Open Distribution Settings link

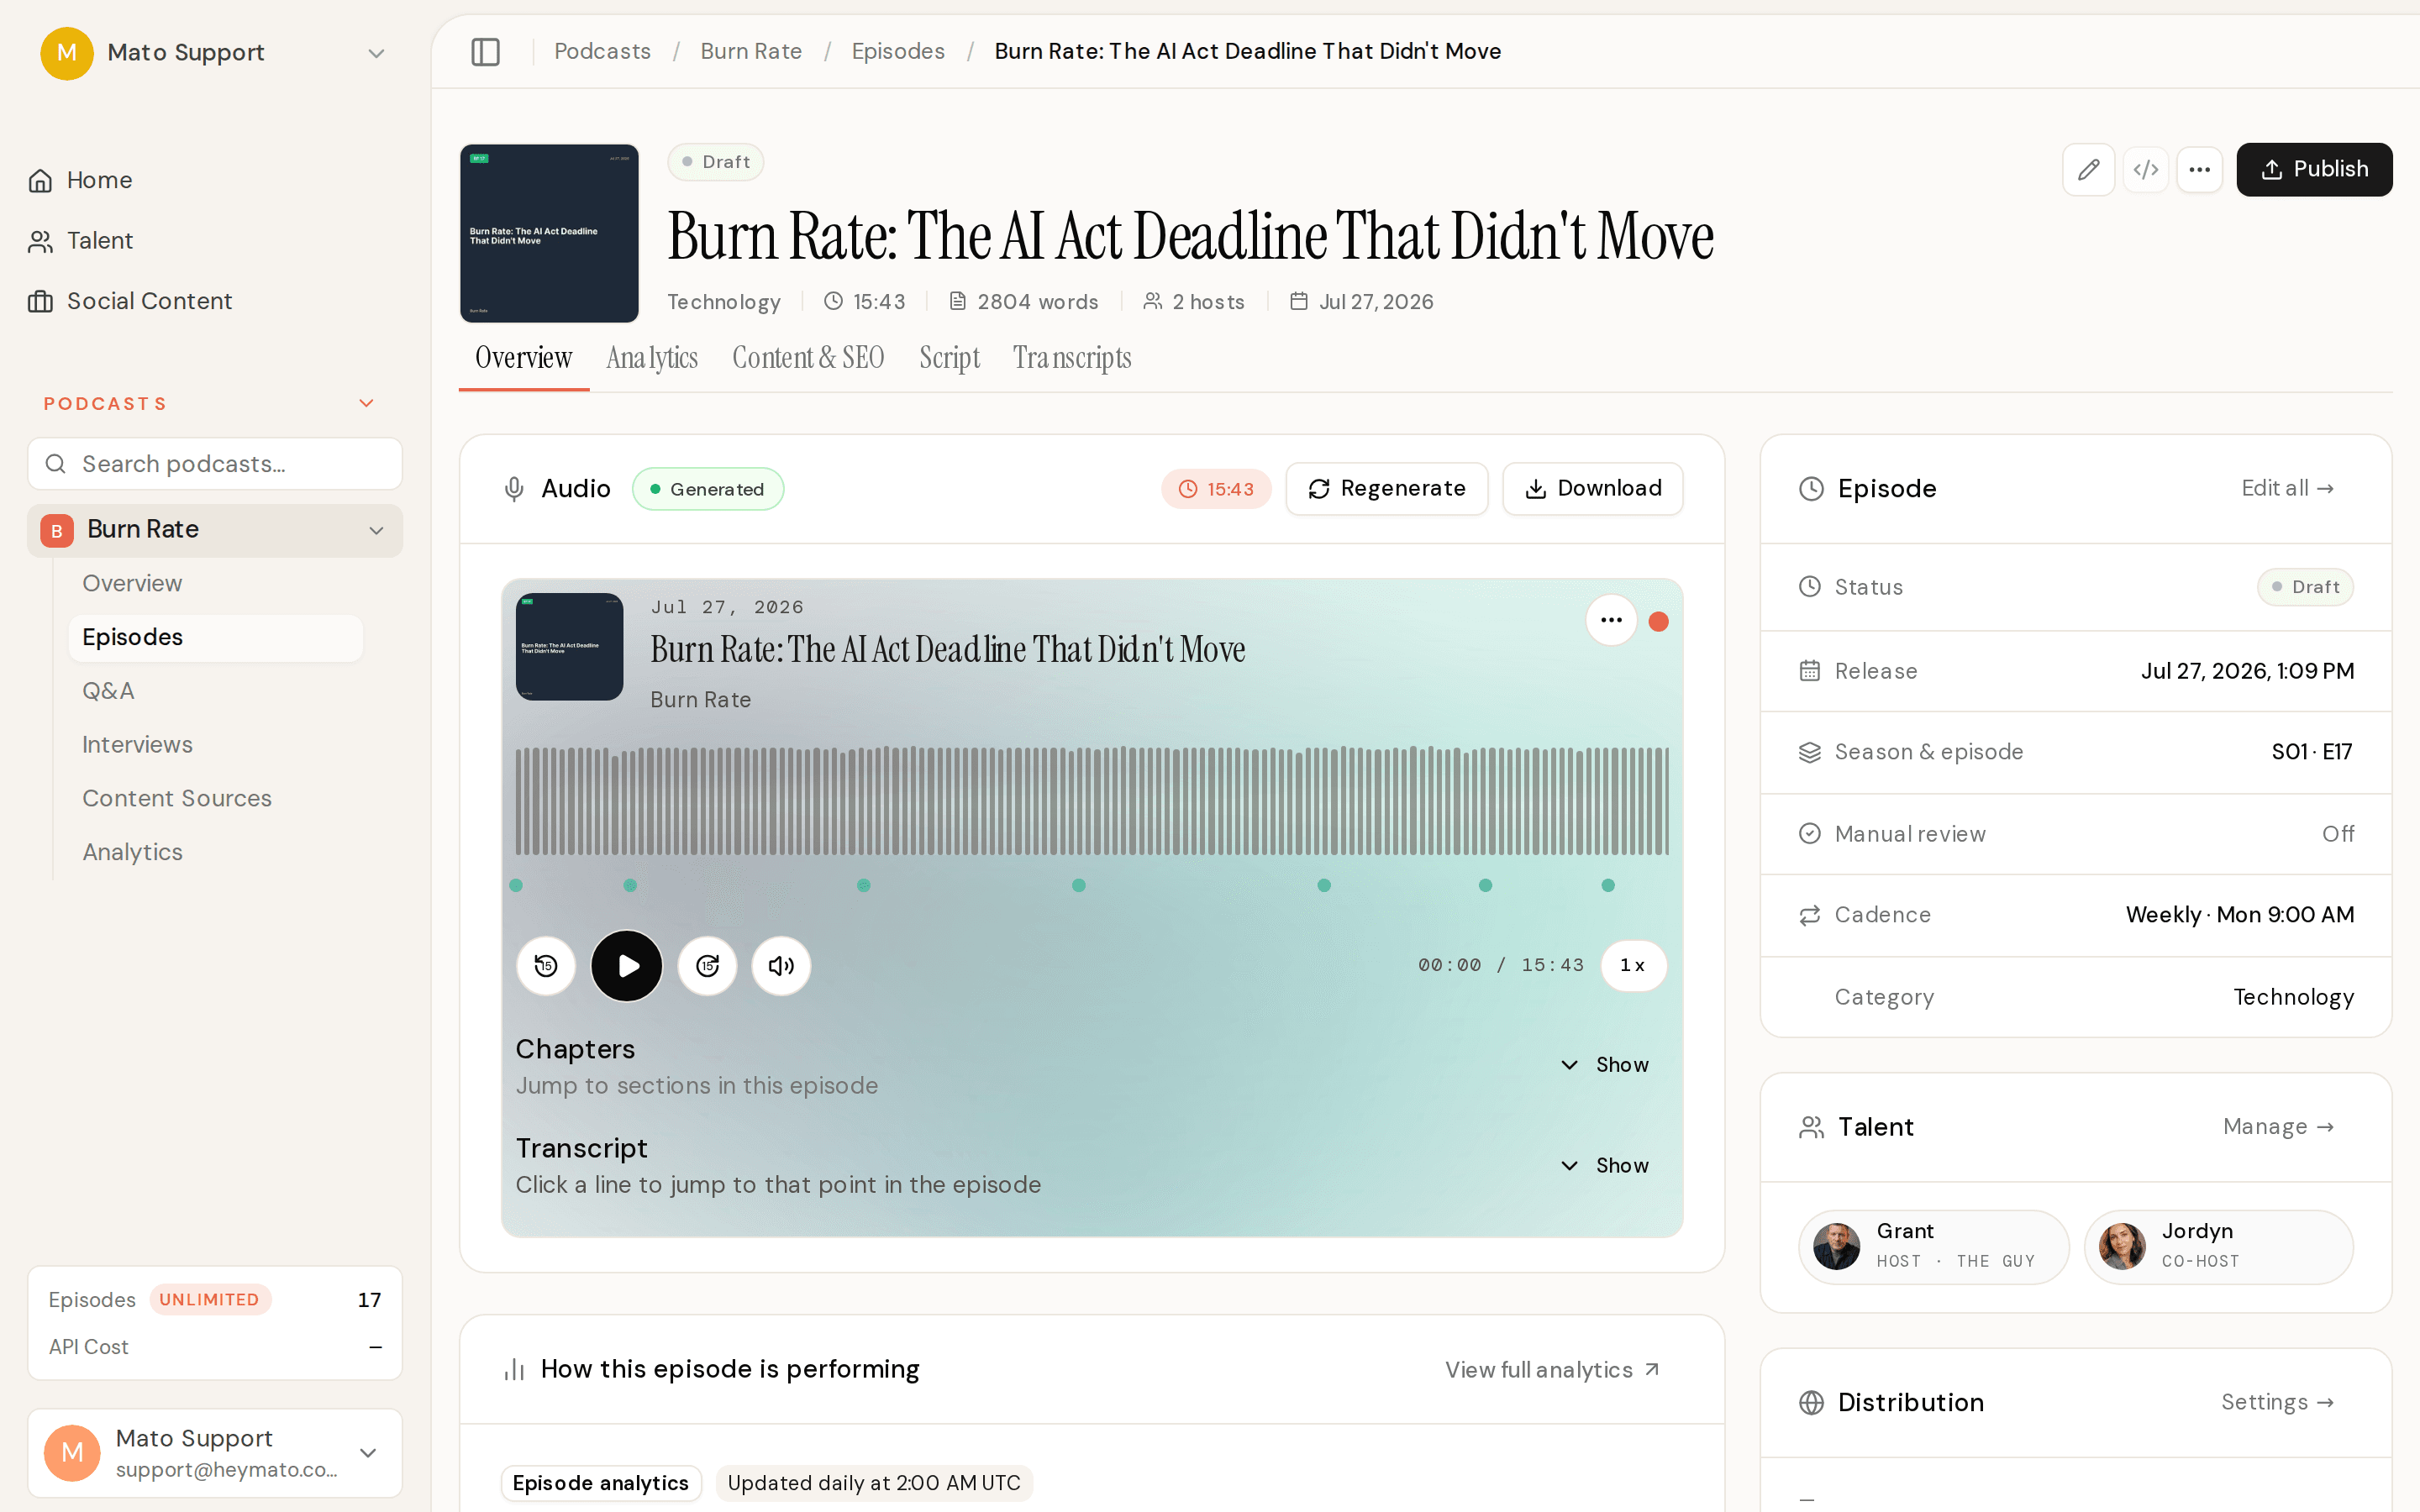coord(2278,1403)
